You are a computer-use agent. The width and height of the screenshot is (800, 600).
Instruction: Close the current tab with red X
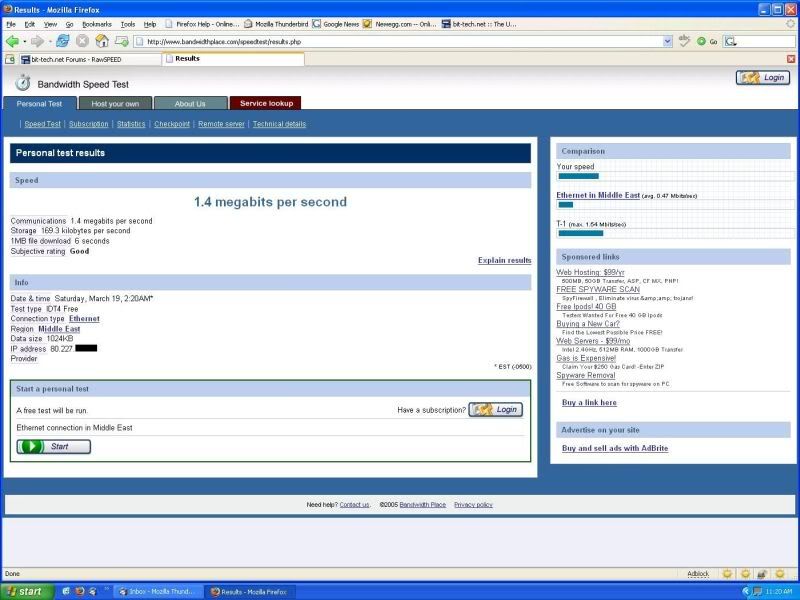pos(791,59)
